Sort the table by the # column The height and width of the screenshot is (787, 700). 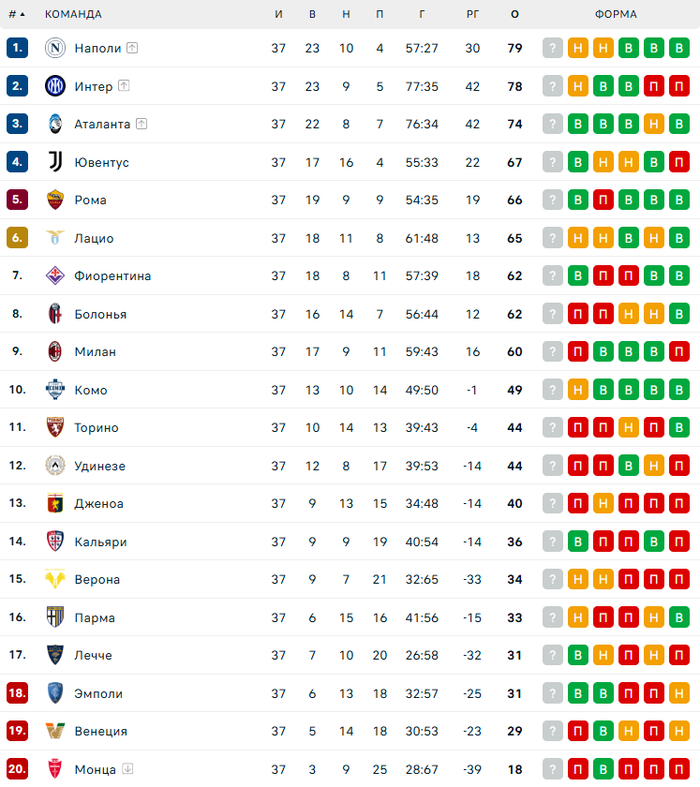17,14
